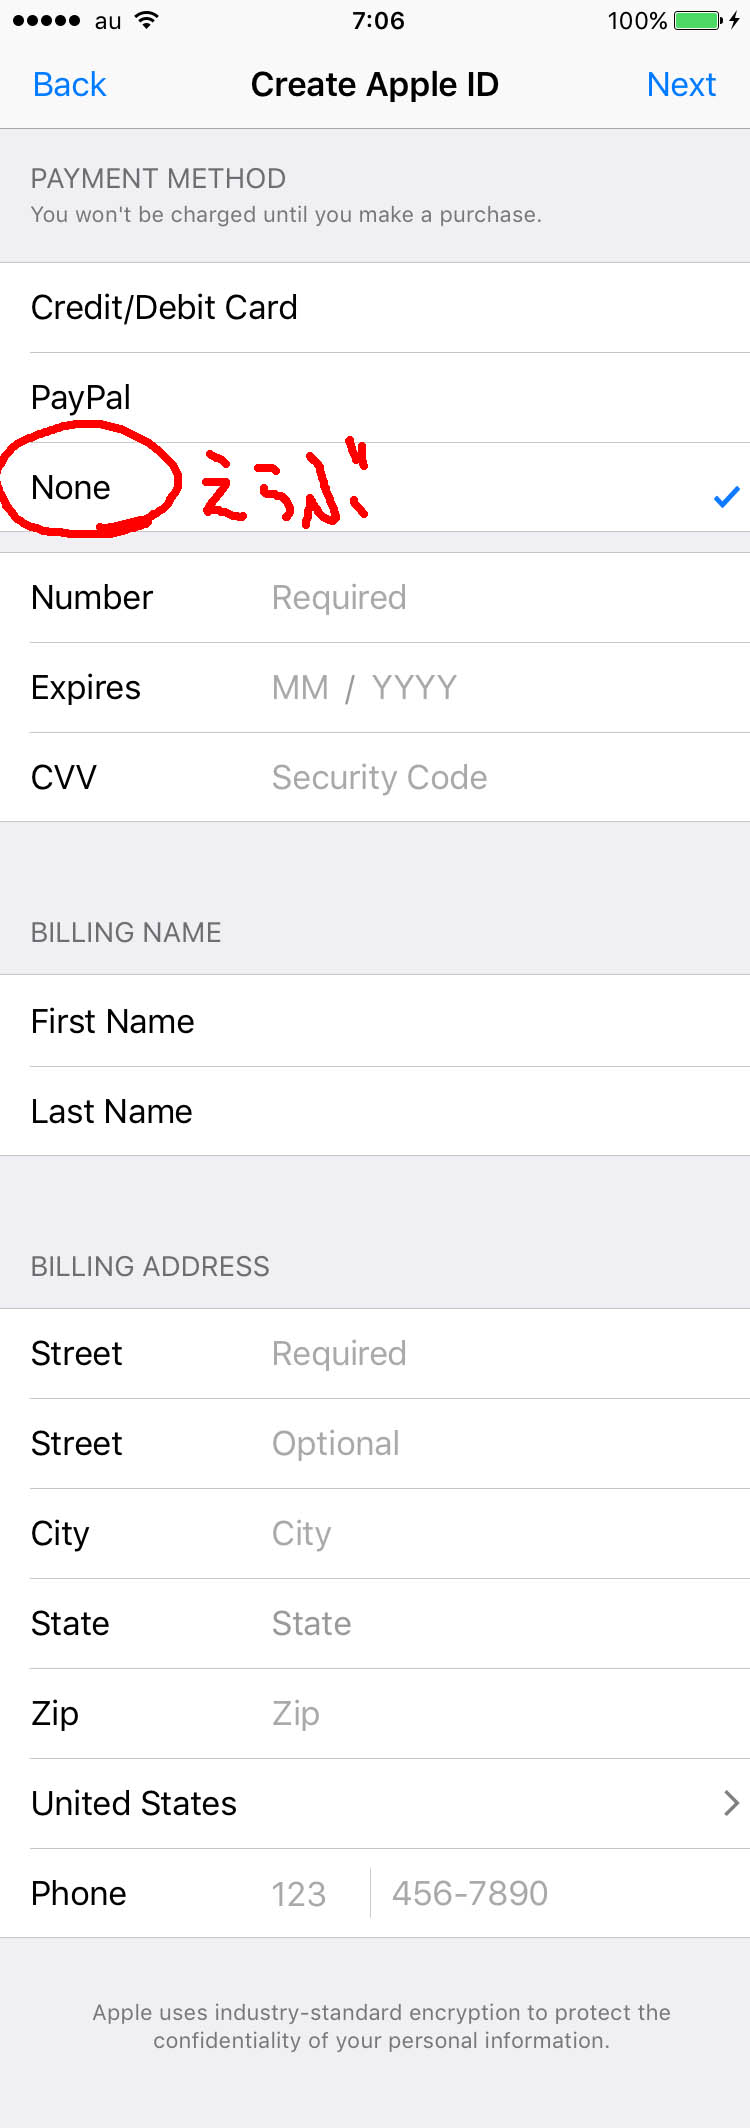The image size is (750, 2128).
Task: Tap the blue checkmark beside None
Action: coord(727,496)
